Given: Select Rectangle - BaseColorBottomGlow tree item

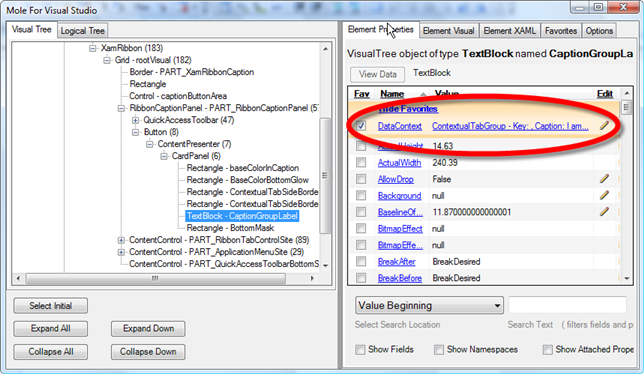Looking at the screenshot, I should (247, 180).
